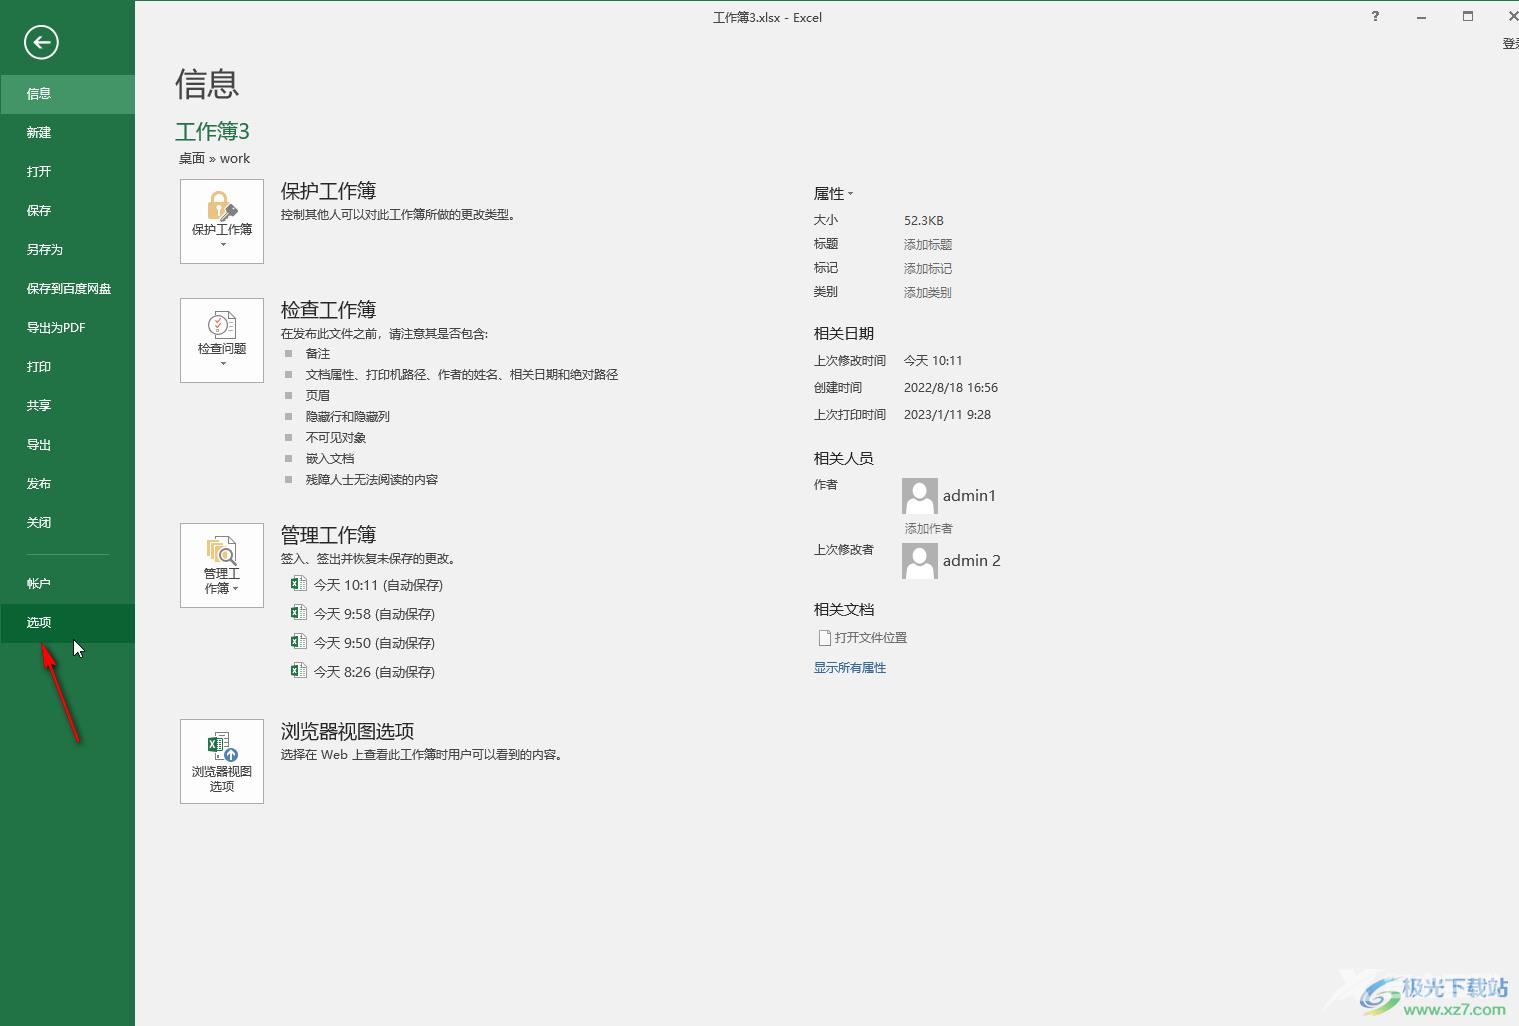Choose 另存为 (Save As) in the sidebar
This screenshot has height=1026, width=1519.
67,250
